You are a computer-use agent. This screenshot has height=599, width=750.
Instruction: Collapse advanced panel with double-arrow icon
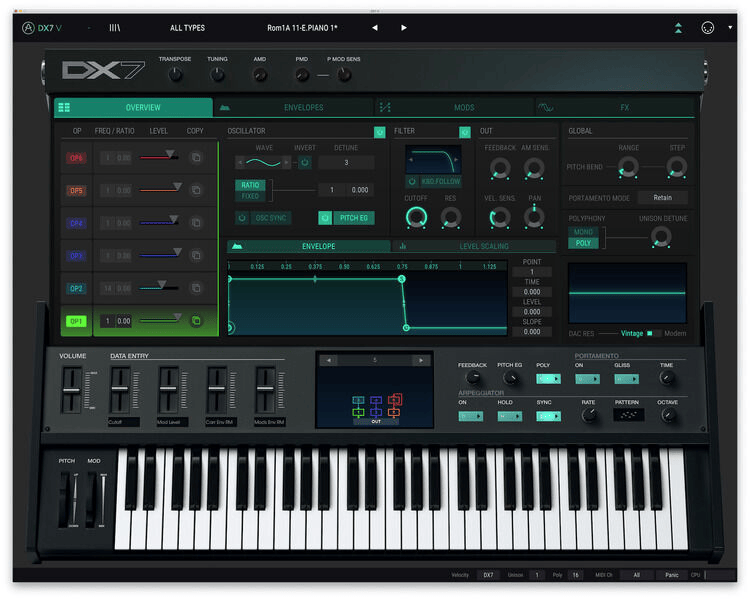(678, 28)
